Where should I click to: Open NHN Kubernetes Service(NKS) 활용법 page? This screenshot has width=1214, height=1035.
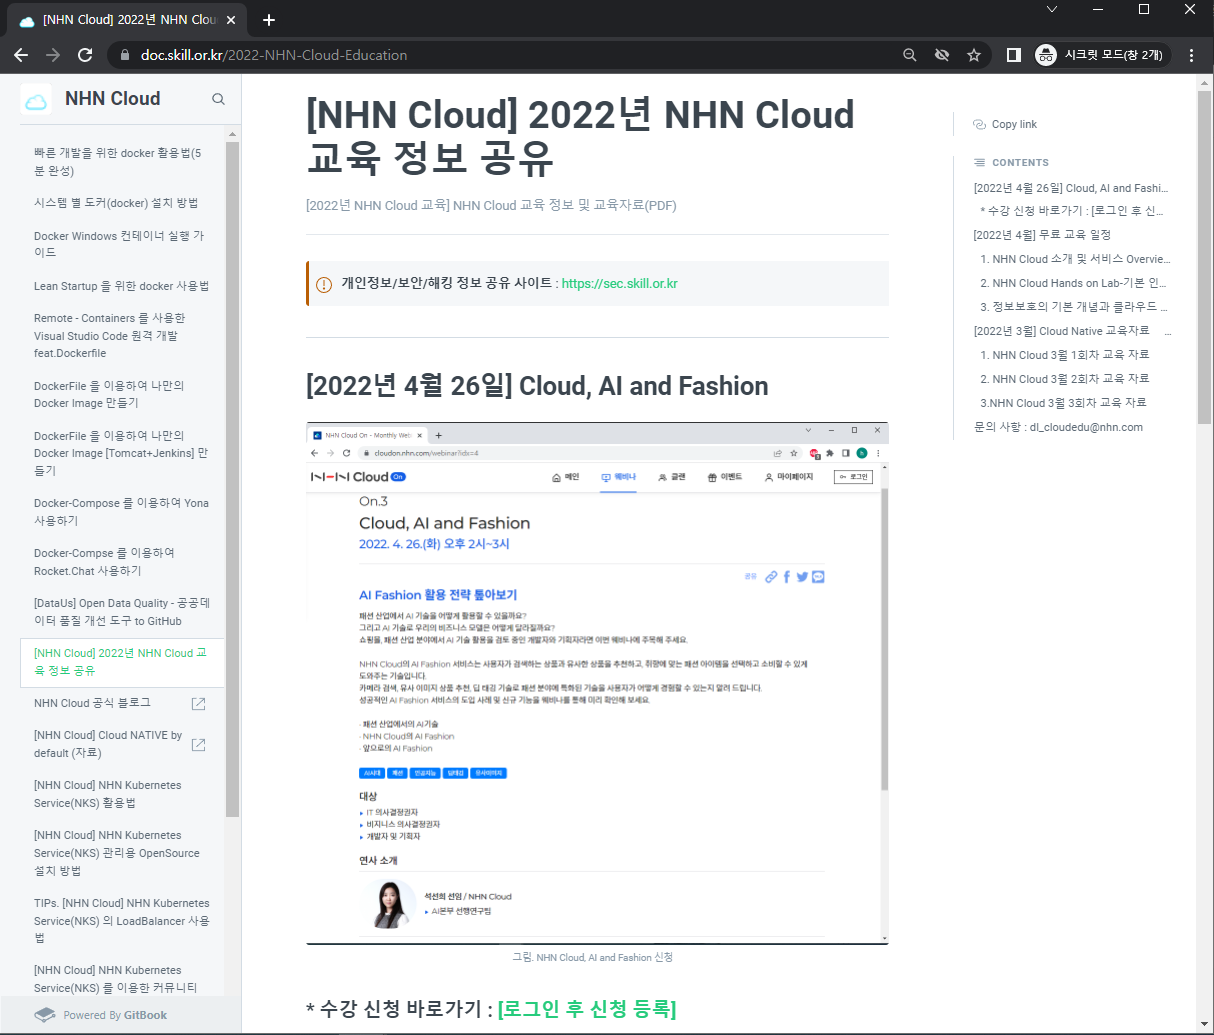(121, 794)
